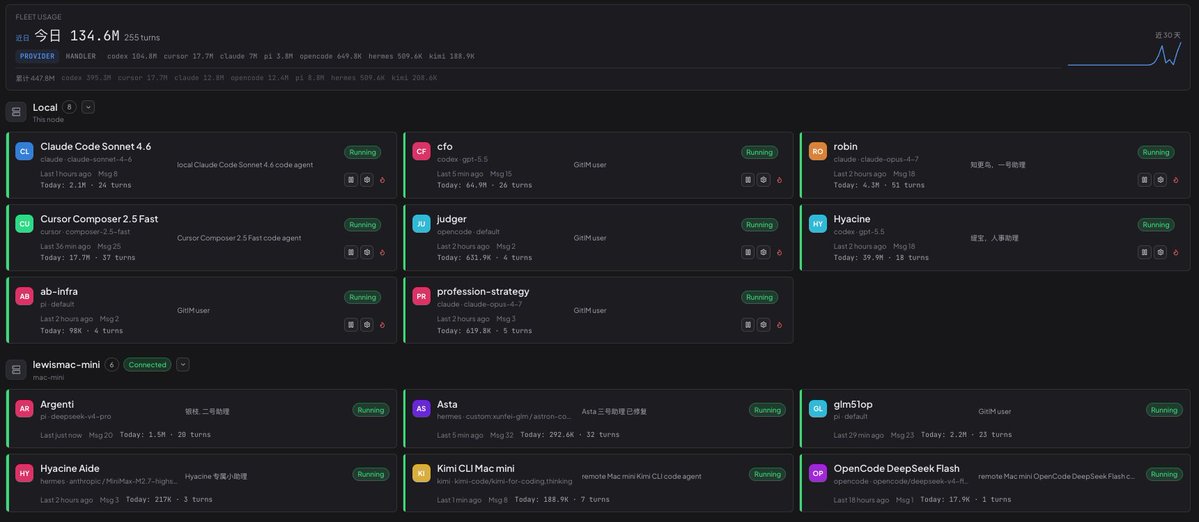This screenshot has height=522, width=1199.
Task: Click the server icon beside lewismac-mini
Action: (16, 370)
